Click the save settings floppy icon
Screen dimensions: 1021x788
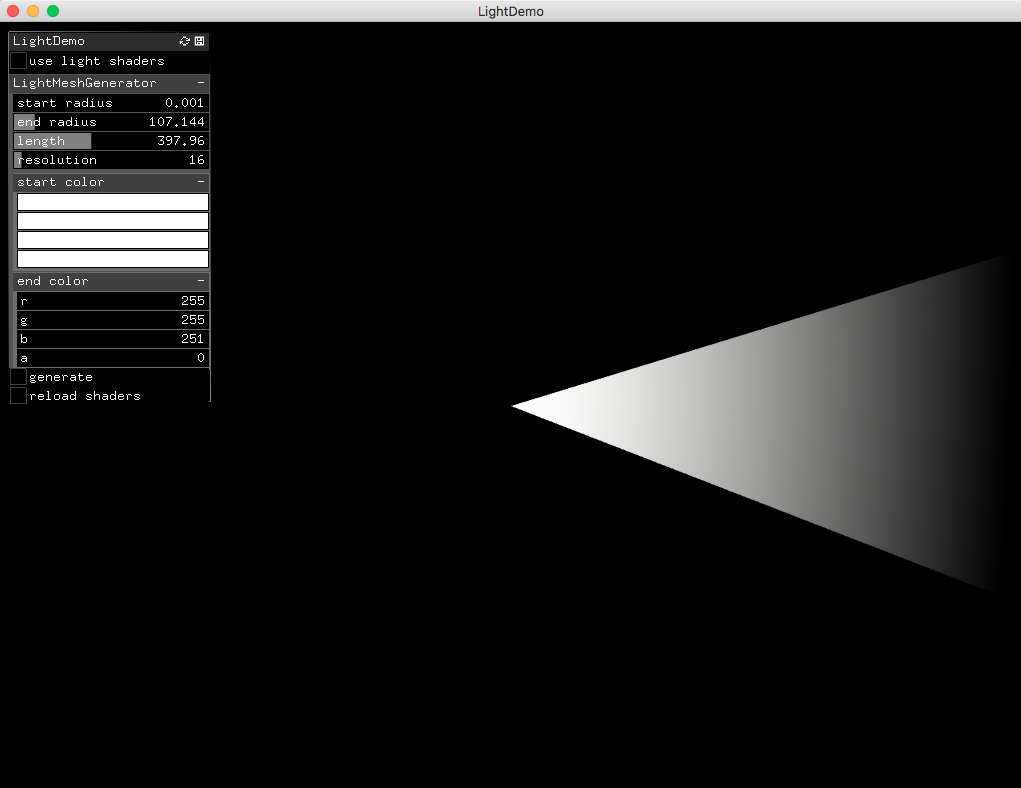point(198,41)
